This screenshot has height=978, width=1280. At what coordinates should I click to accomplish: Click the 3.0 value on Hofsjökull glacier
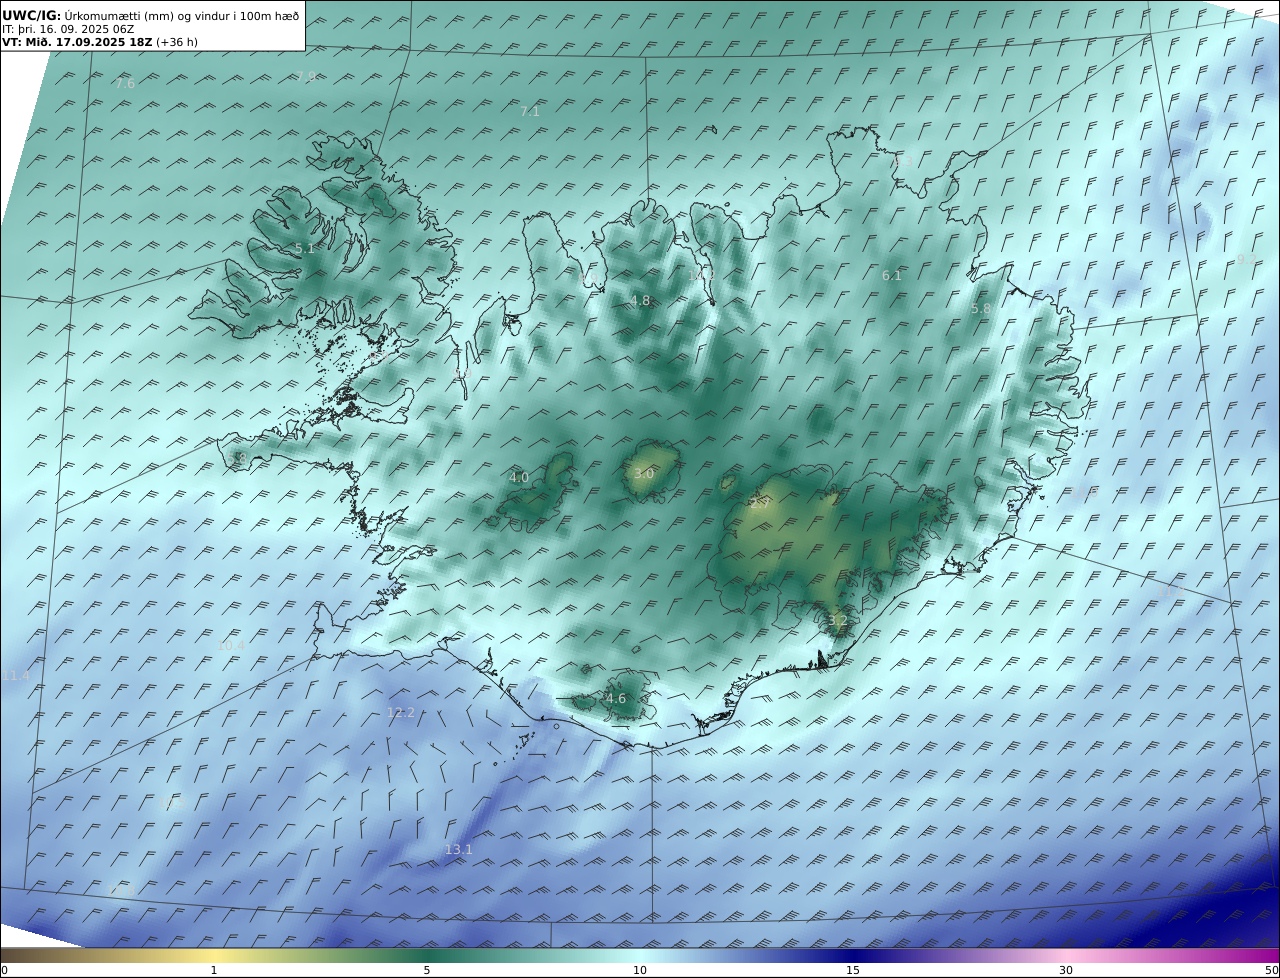(x=644, y=474)
